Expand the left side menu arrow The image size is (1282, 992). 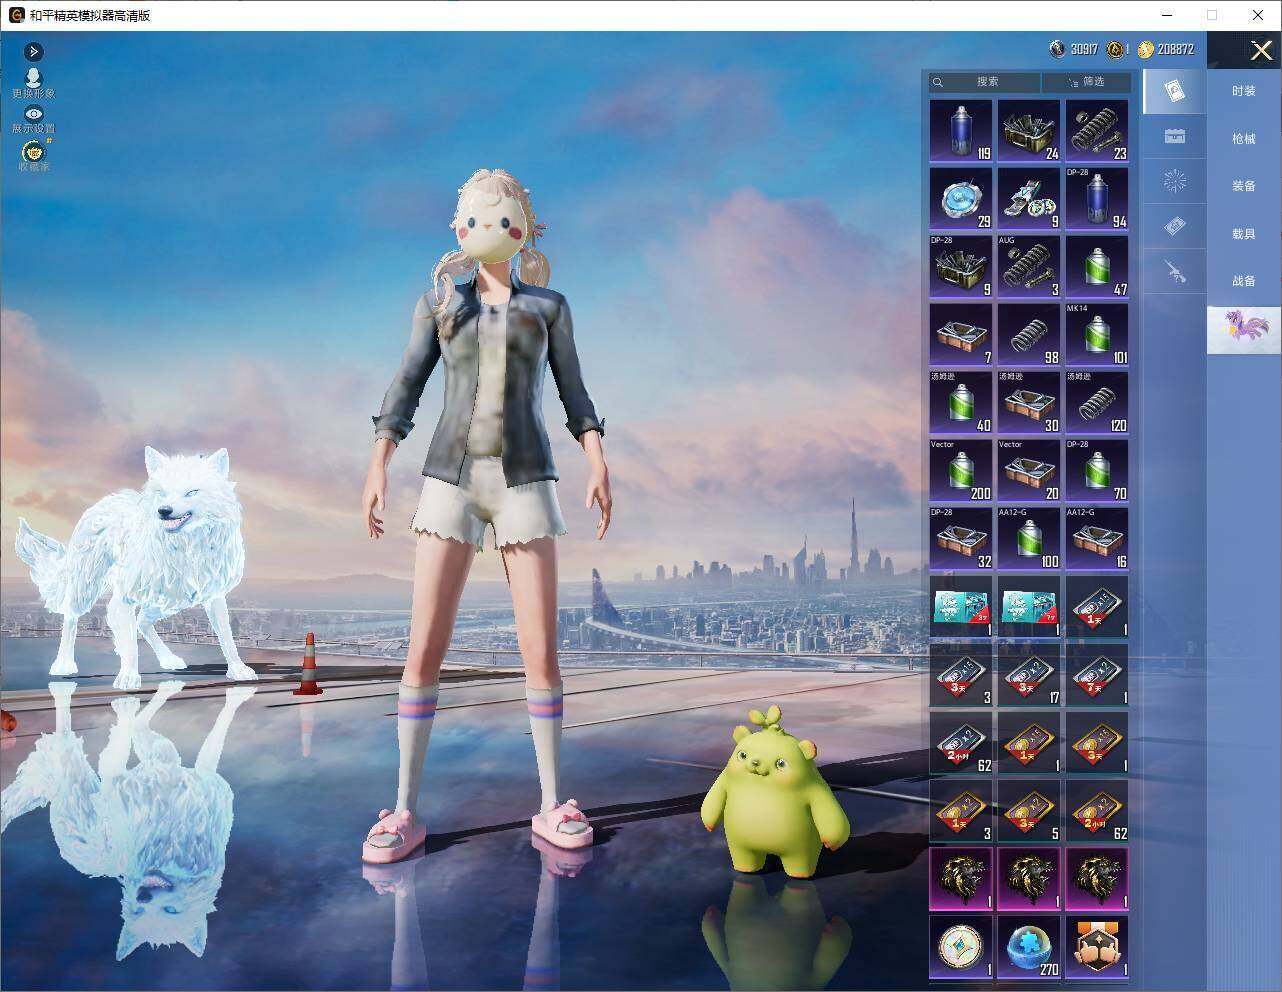tap(33, 51)
